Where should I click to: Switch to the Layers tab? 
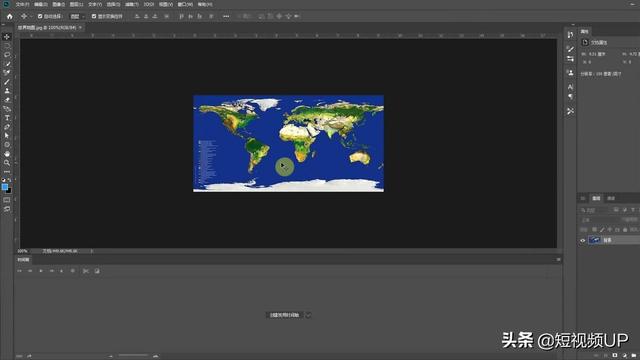(x=596, y=198)
